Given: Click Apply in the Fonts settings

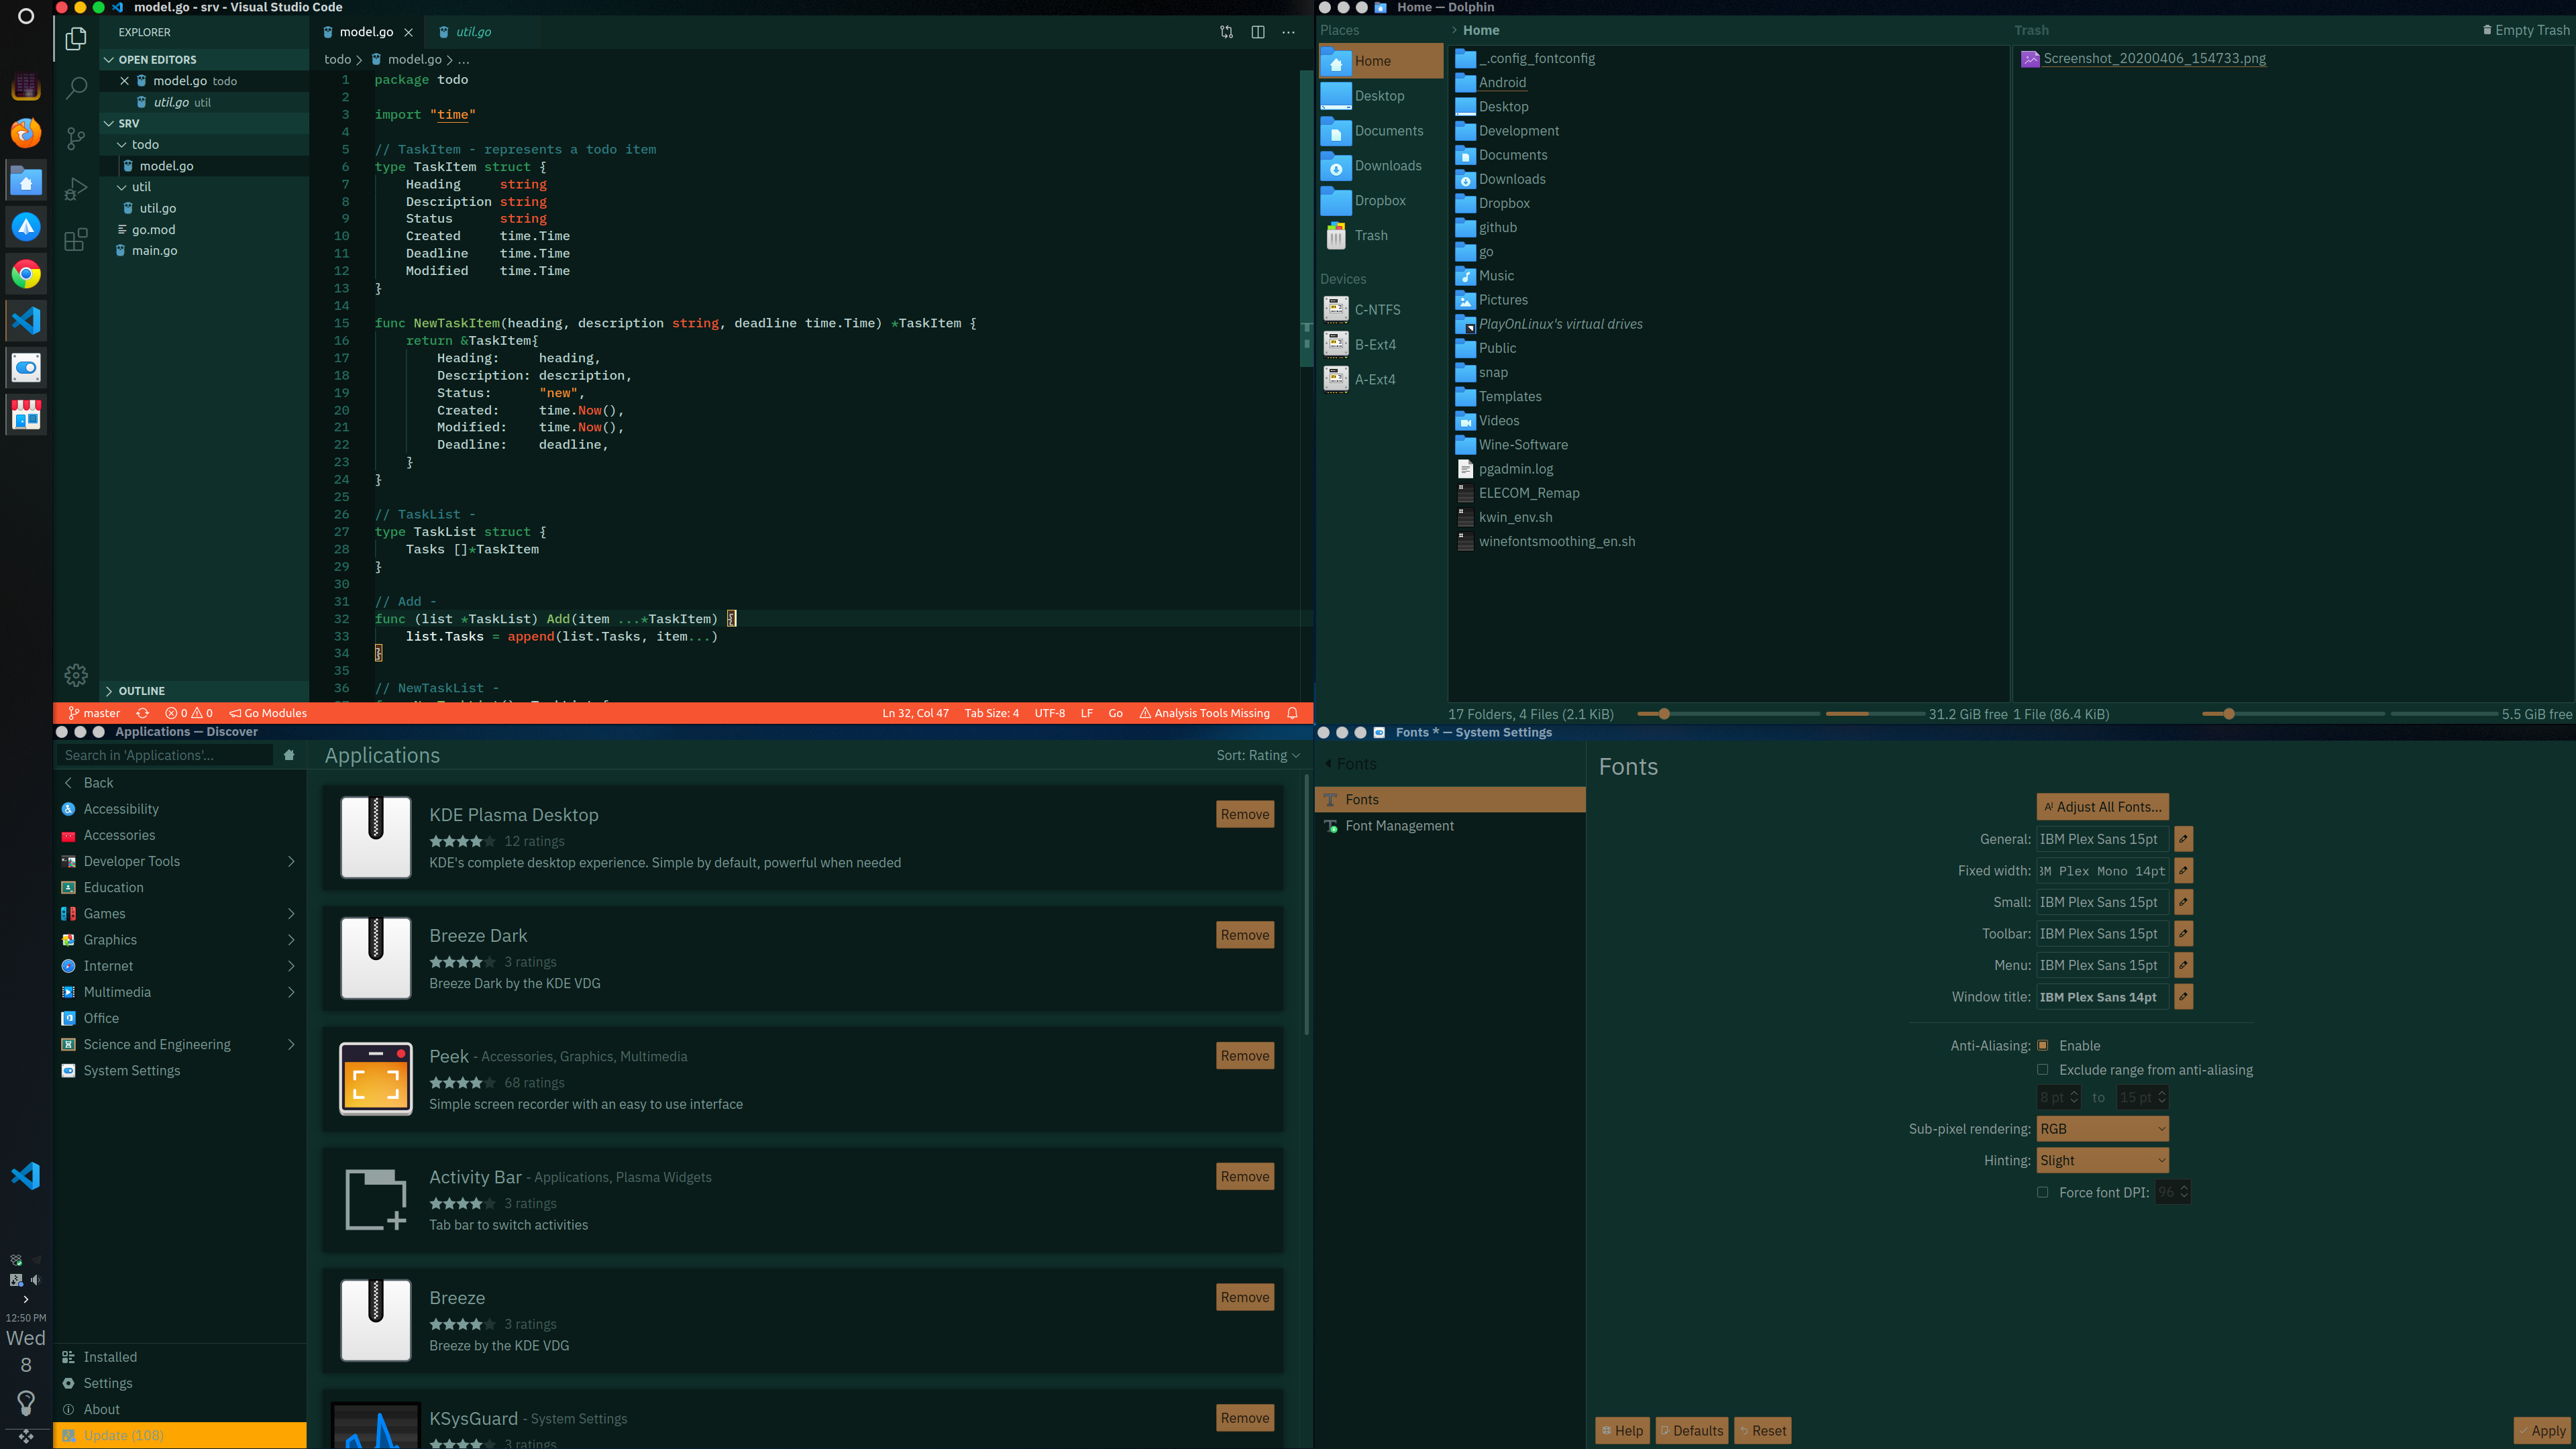Looking at the screenshot, I should (2541, 1431).
